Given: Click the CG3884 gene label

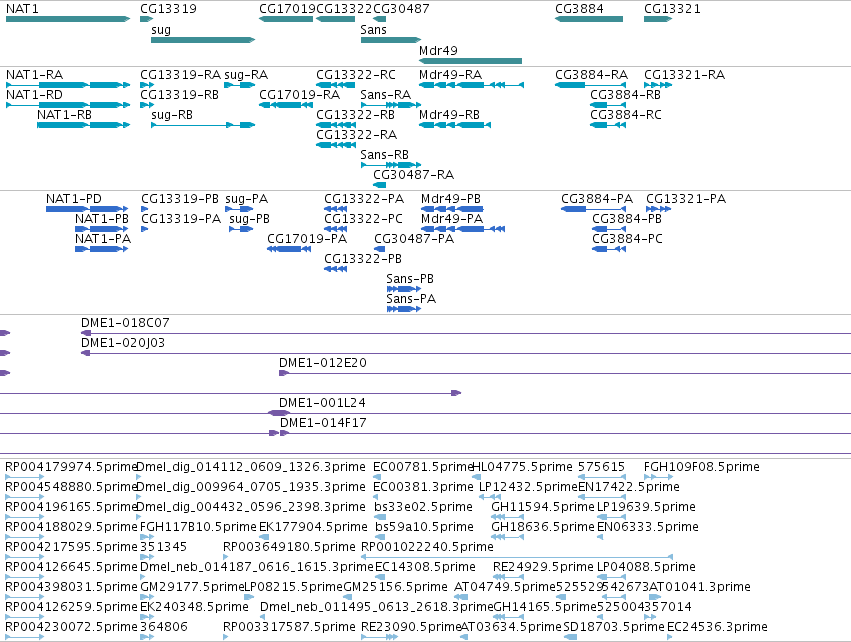Looking at the screenshot, I should 579,9.
